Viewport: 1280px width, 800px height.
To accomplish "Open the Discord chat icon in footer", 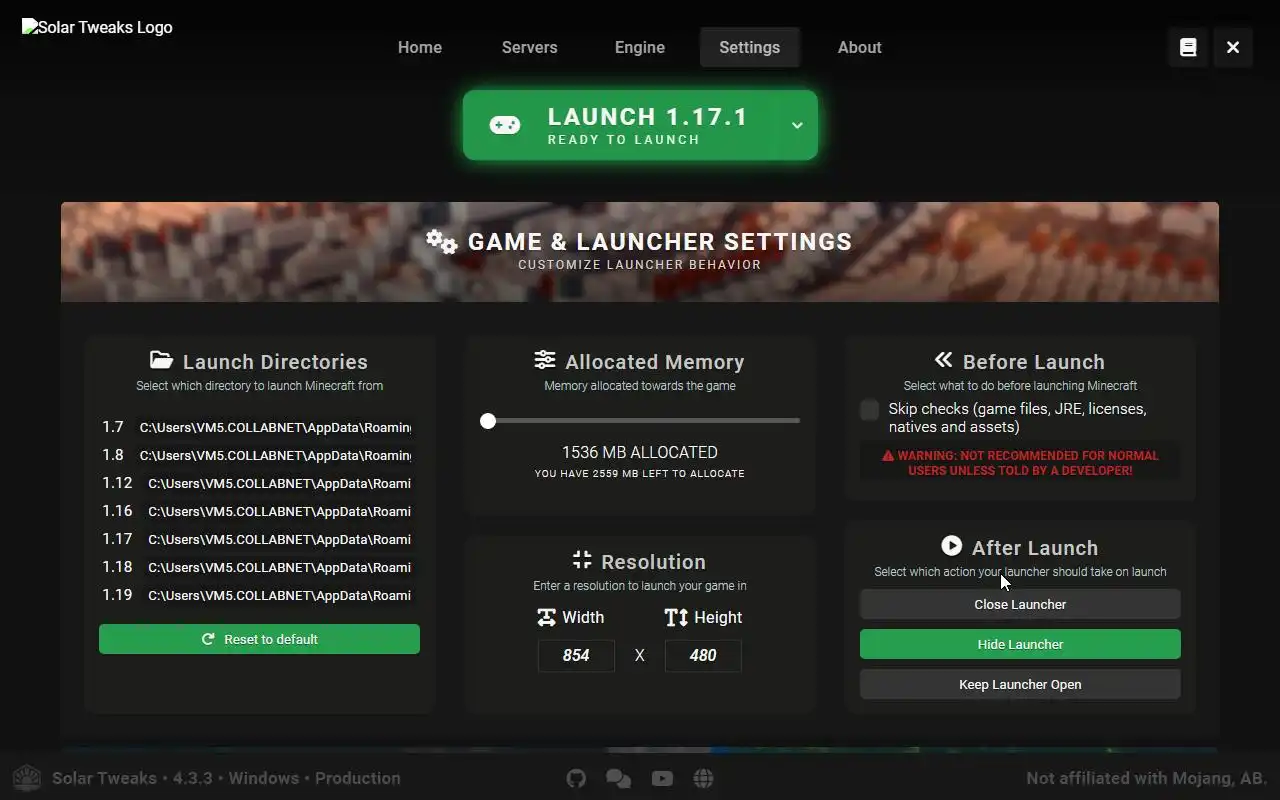I will click(619, 778).
